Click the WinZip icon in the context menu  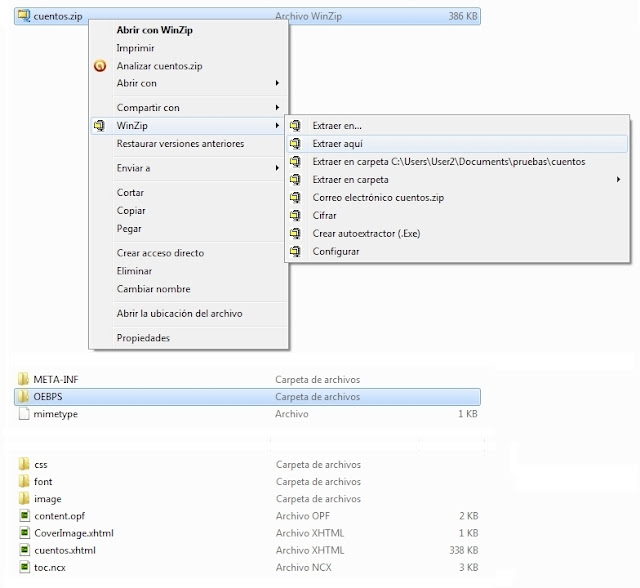pos(99,126)
